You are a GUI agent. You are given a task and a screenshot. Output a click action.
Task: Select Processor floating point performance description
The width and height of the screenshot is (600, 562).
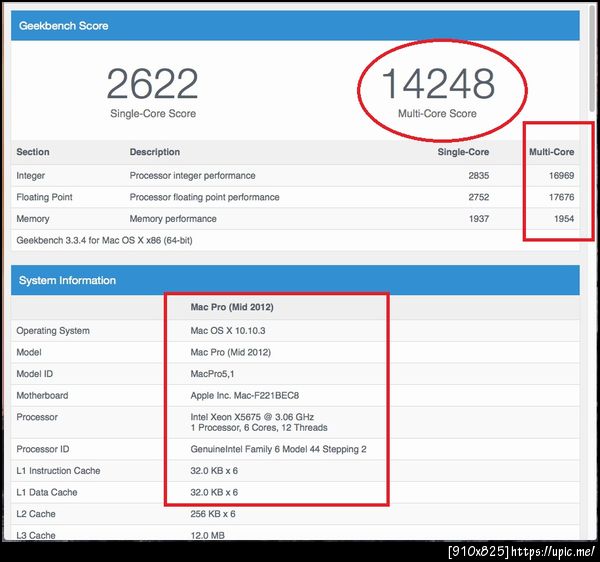point(204,197)
